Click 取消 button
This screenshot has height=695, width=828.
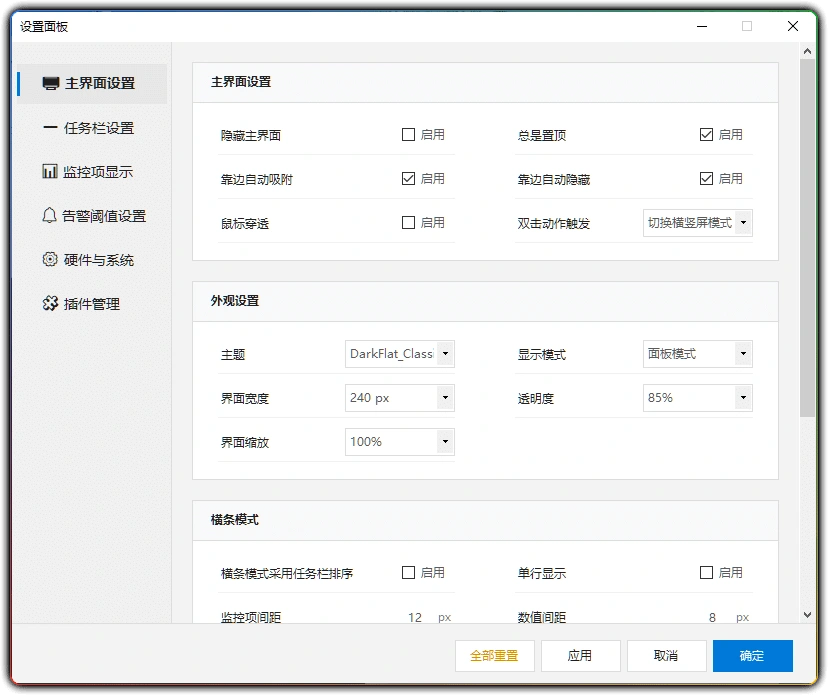666,656
